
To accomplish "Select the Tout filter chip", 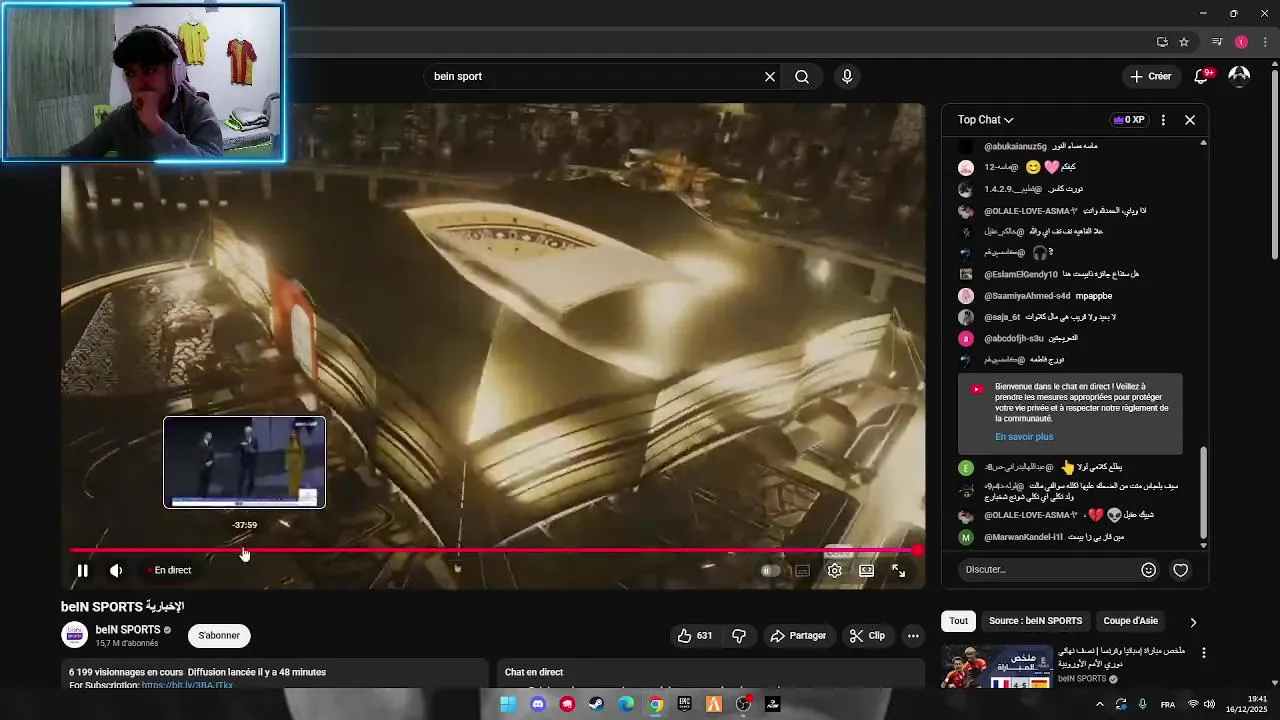I will coord(958,621).
